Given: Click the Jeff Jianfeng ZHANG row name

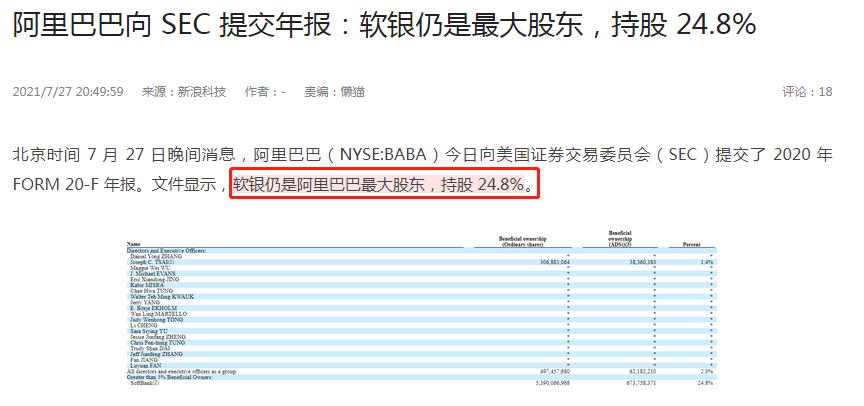Looking at the screenshot, I should point(155,354).
